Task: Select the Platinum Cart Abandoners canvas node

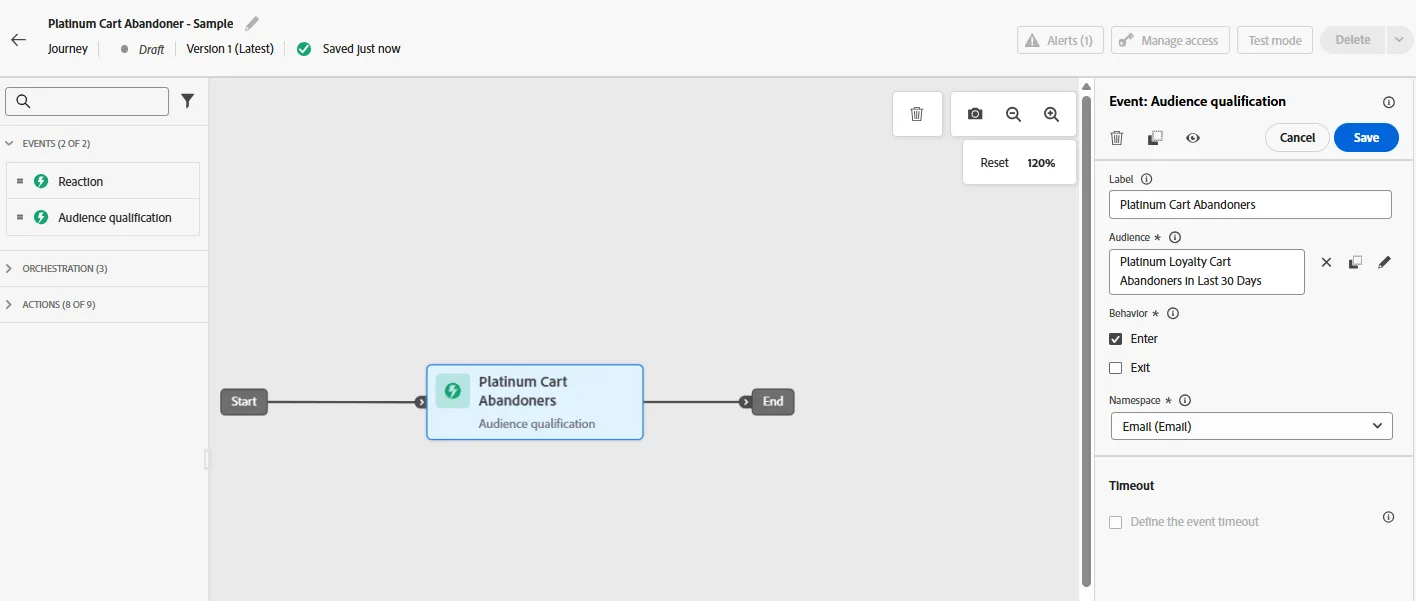Action: pyautogui.click(x=535, y=402)
